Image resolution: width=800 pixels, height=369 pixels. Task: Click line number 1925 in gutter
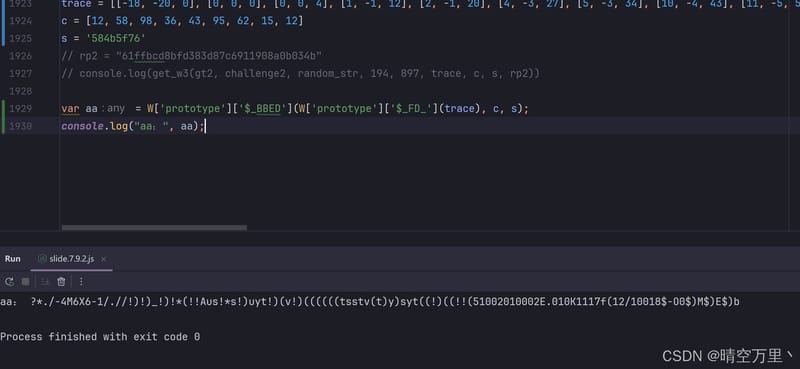tap(20, 38)
